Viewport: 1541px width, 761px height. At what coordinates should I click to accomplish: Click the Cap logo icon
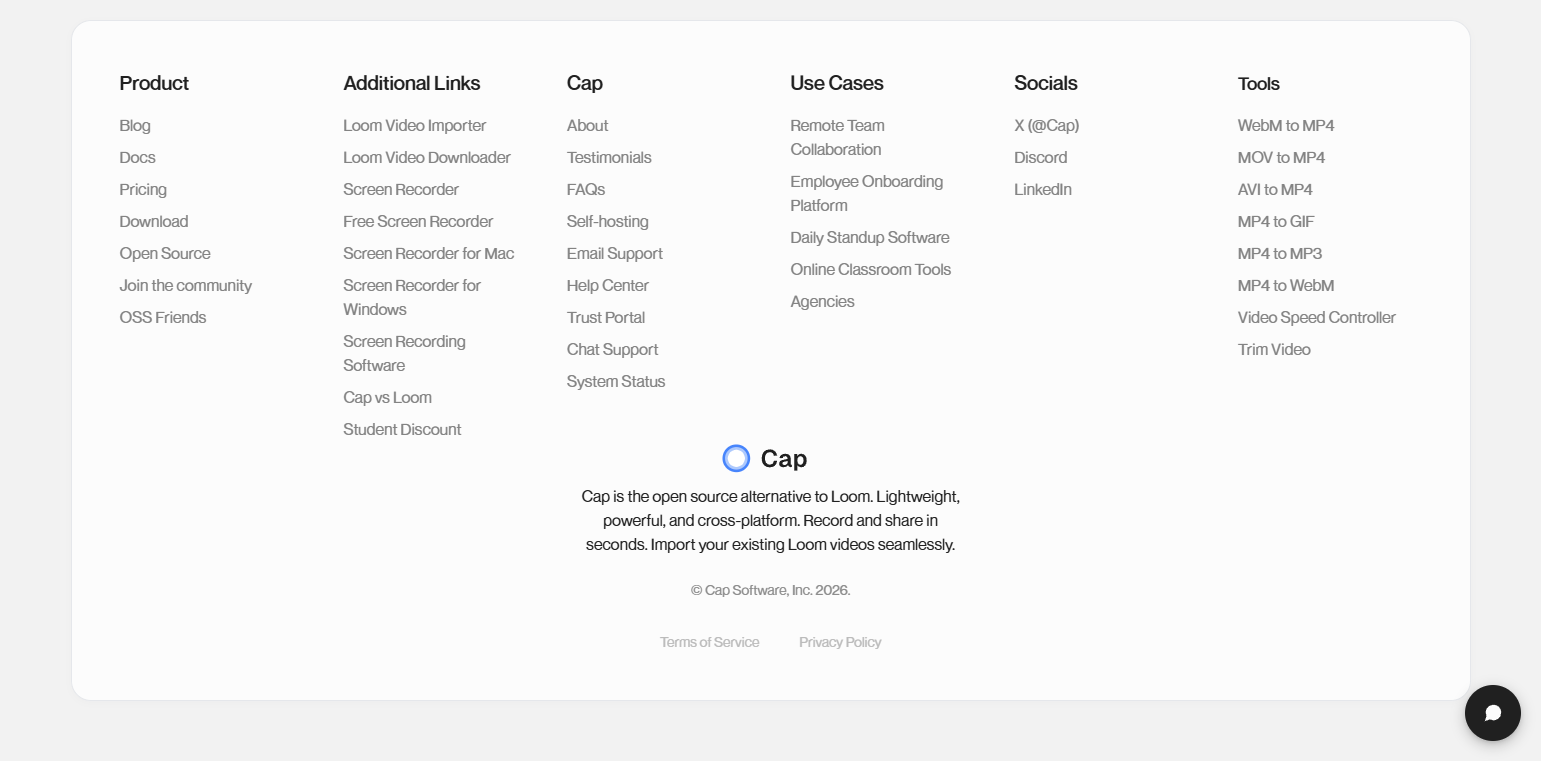(x=736, y=458)
